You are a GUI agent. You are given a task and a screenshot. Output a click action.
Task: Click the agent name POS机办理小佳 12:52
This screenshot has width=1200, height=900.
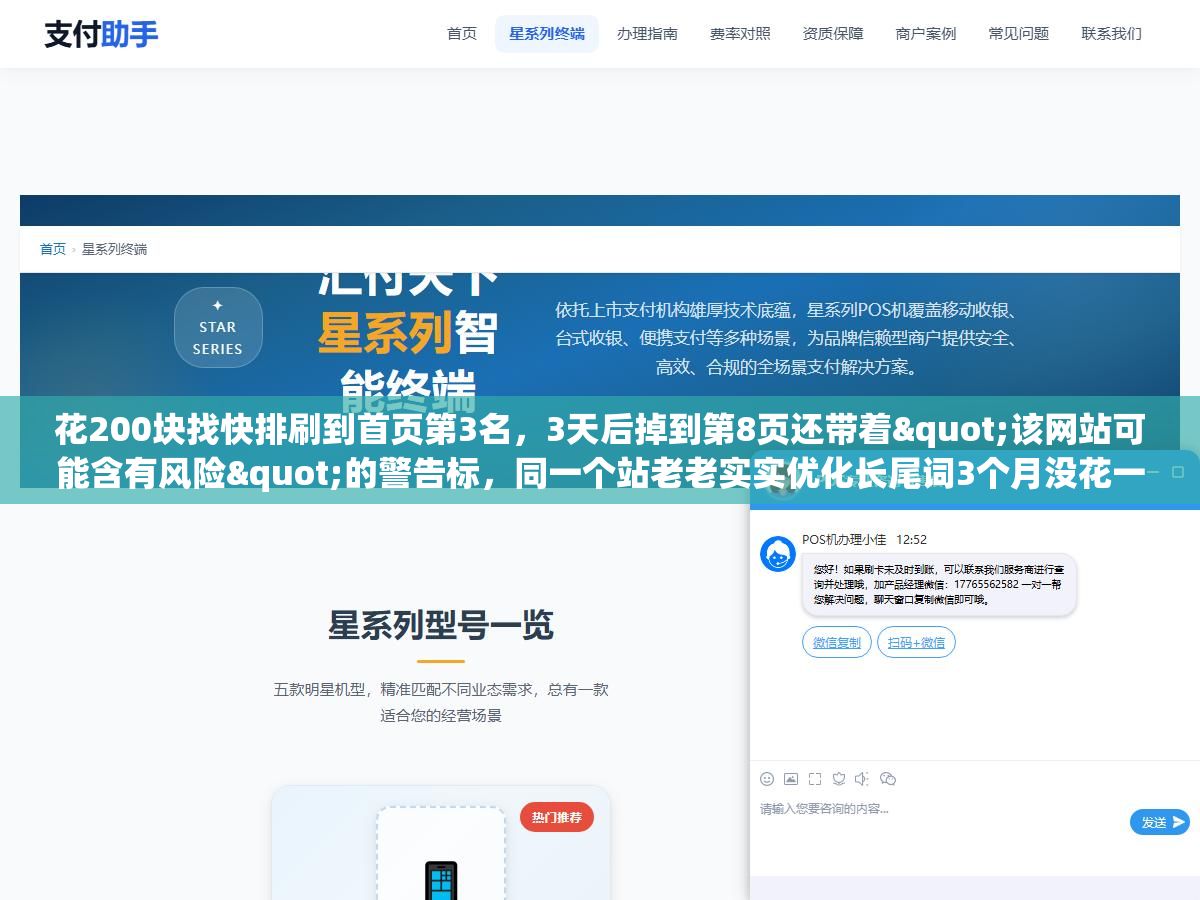click(865, 539)
